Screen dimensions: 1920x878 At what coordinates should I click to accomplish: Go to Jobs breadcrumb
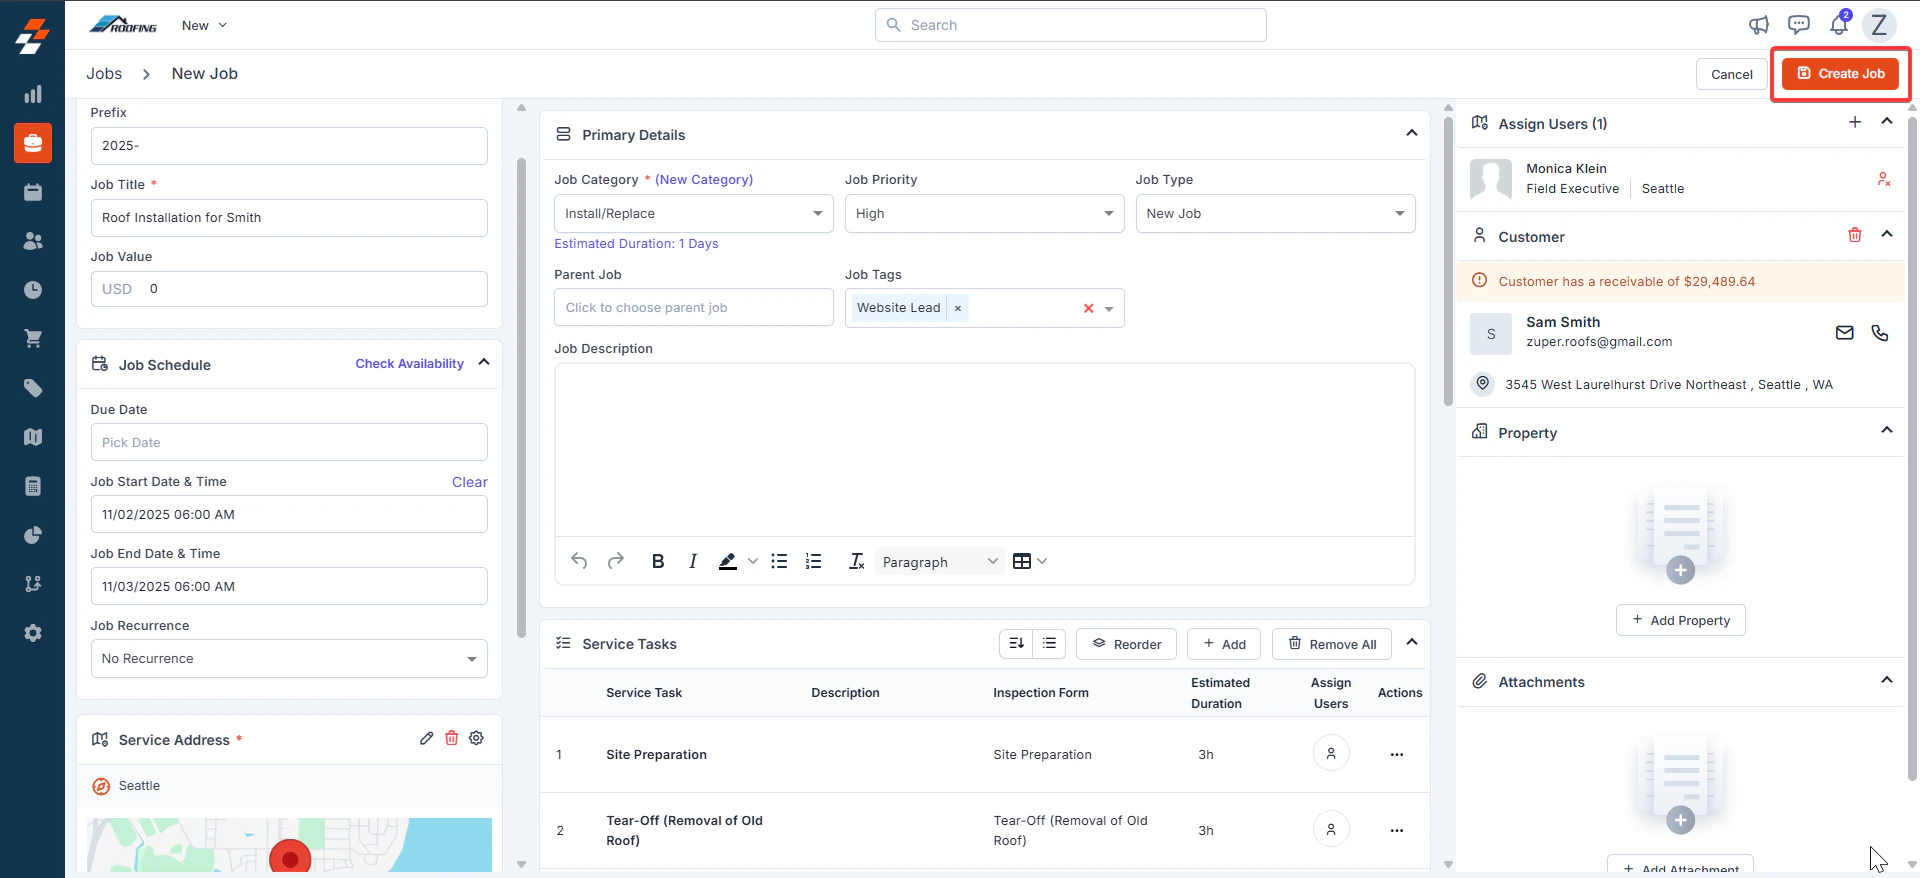pos(104,74)
